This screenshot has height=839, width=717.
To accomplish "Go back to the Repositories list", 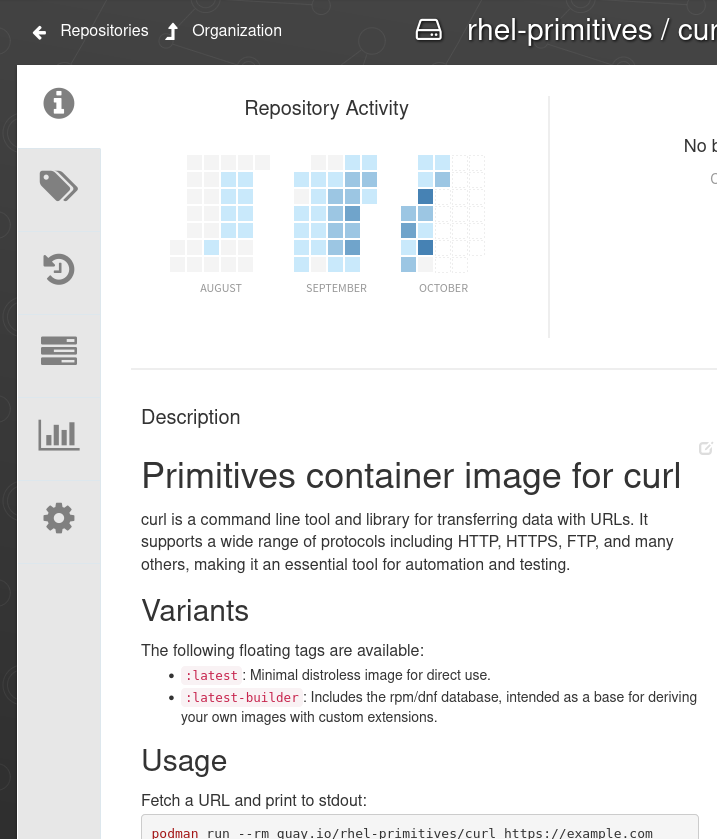I will point(104,31).
